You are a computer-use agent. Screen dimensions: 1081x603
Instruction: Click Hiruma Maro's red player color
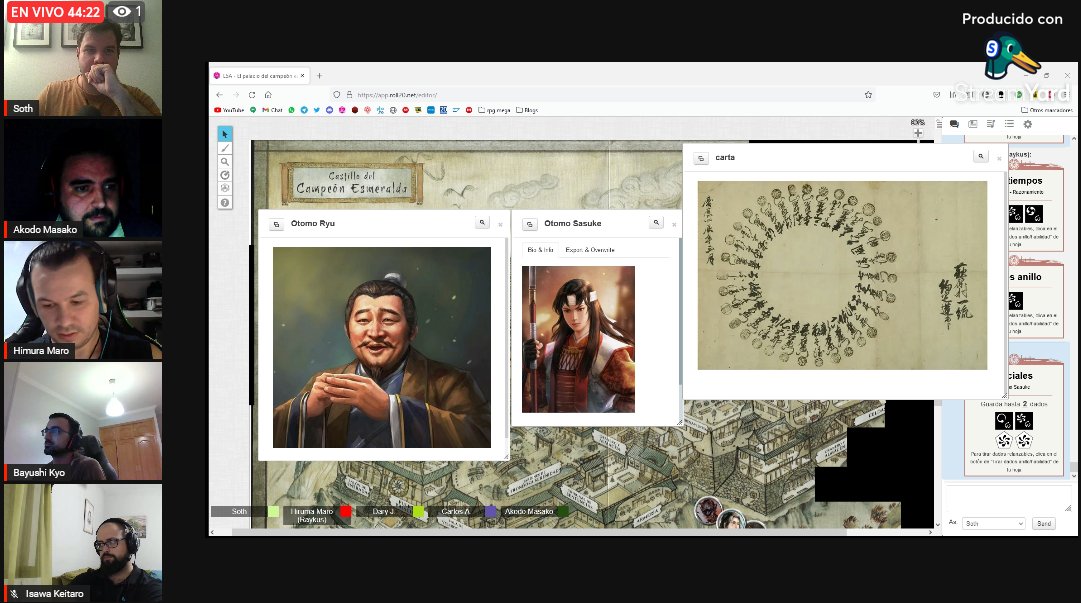click(345, 511)
